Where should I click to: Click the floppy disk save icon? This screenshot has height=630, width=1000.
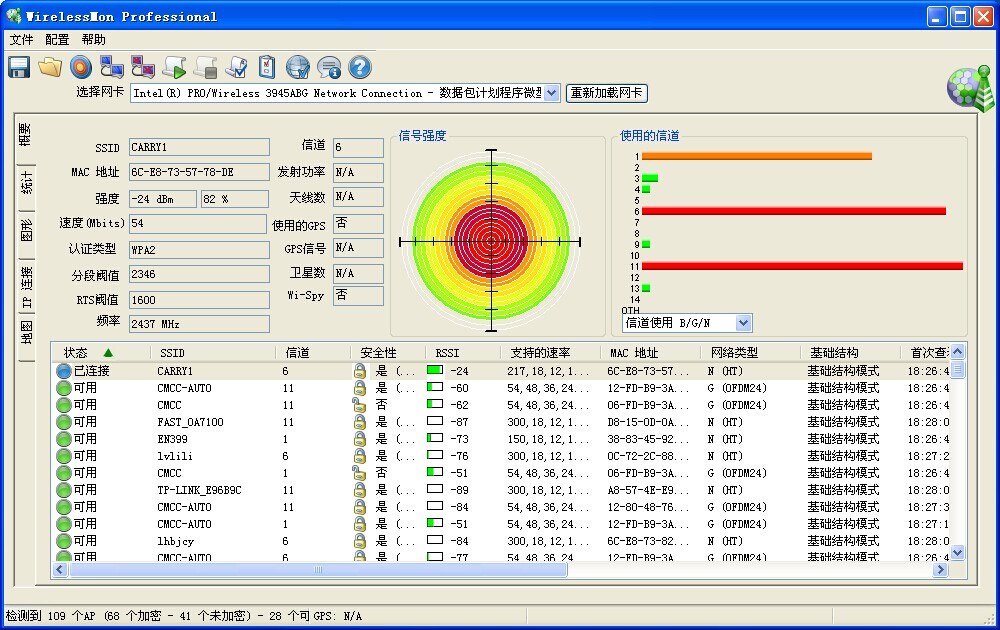(19, 67)
